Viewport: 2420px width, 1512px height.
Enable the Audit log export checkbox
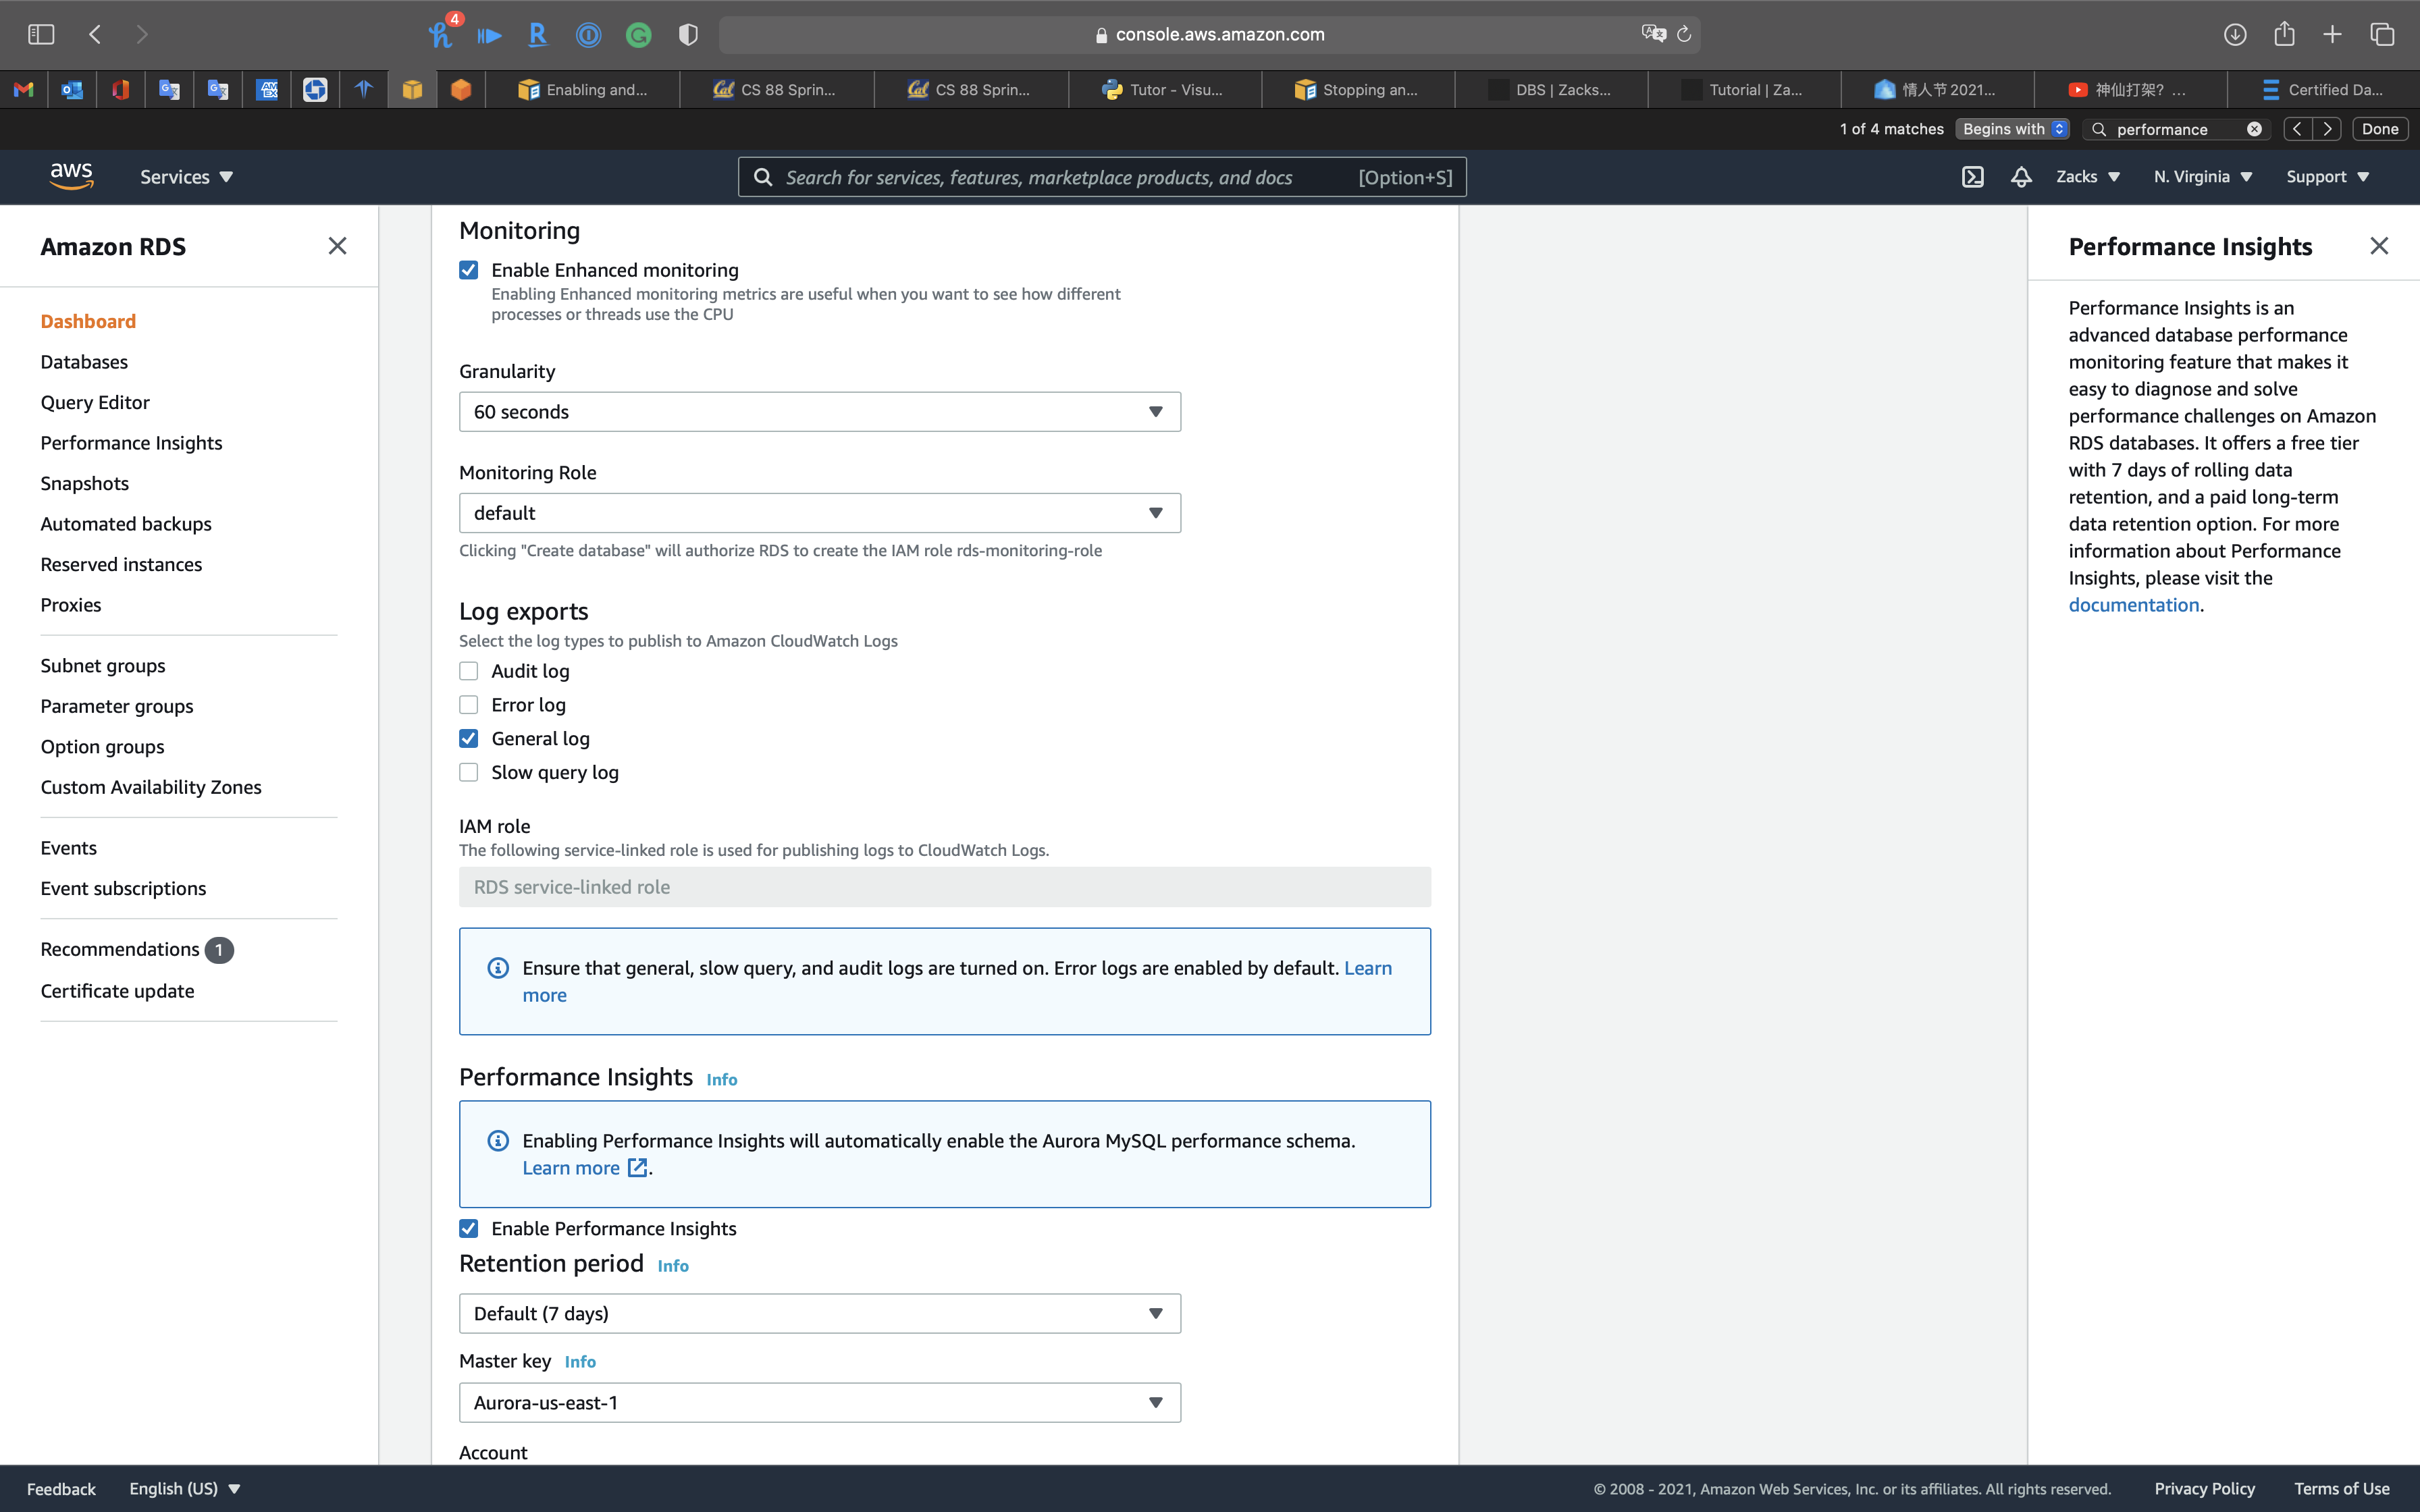click(469, 671)
